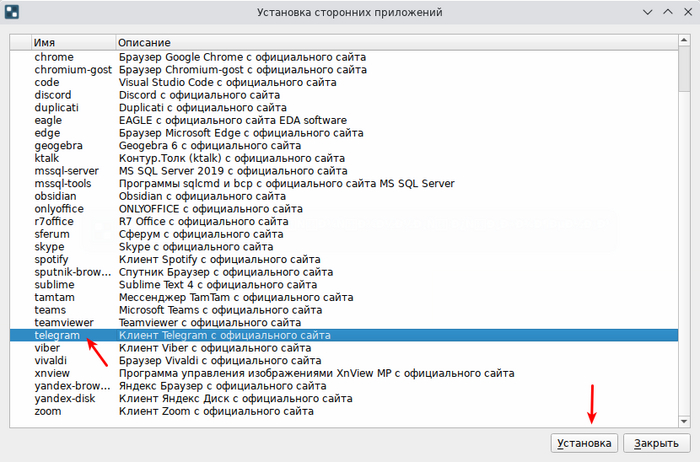Select the tamtam row
The height and width of the screenshot is (462, 700).
pyautogui.click(x=344, y=297)
